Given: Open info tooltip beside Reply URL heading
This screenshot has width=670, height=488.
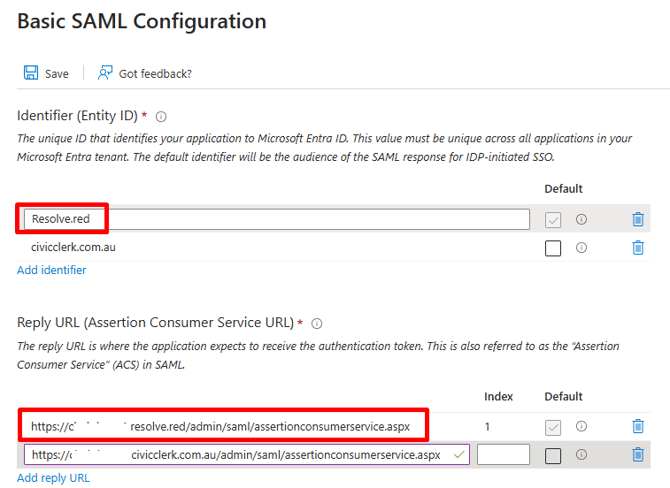Looking at the screenshot, I should [317, 323].
